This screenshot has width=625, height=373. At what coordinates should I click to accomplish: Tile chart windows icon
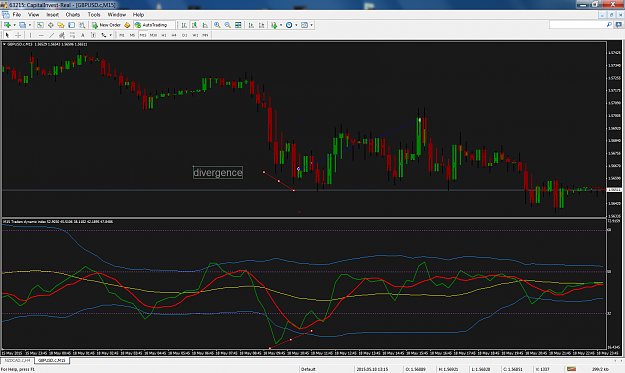tap(238, 25)
